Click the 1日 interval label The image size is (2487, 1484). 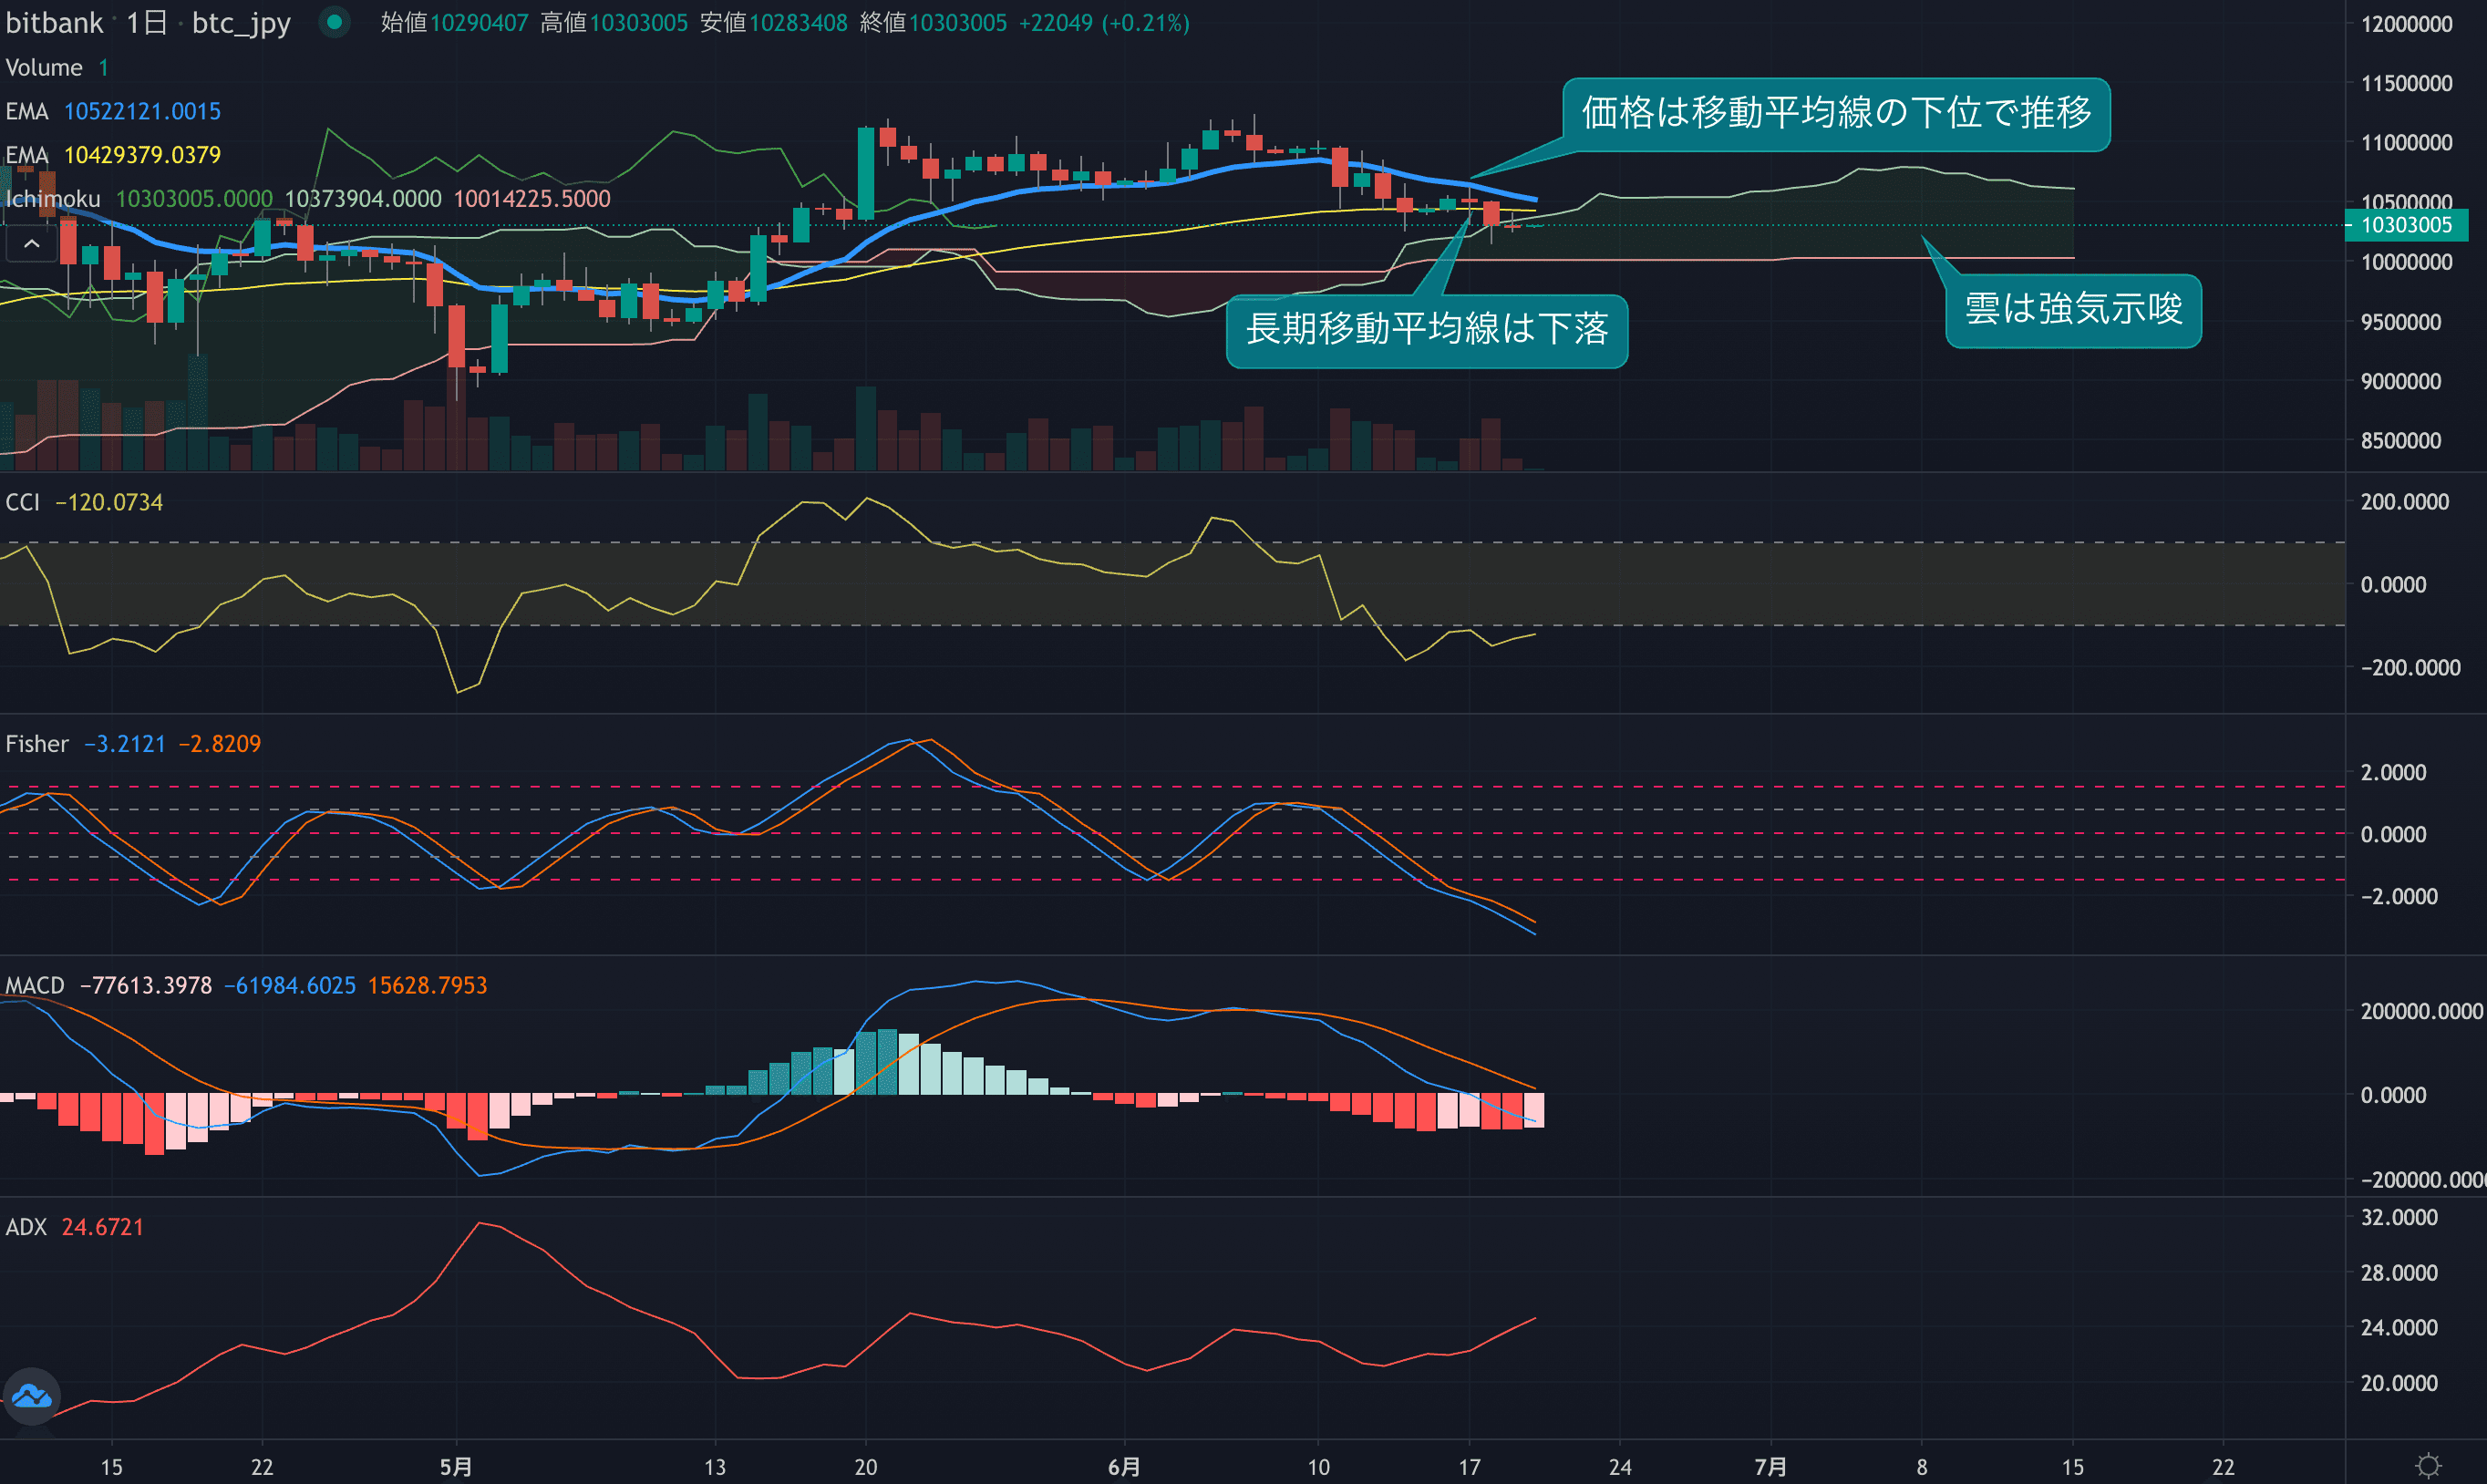point(147,22)
